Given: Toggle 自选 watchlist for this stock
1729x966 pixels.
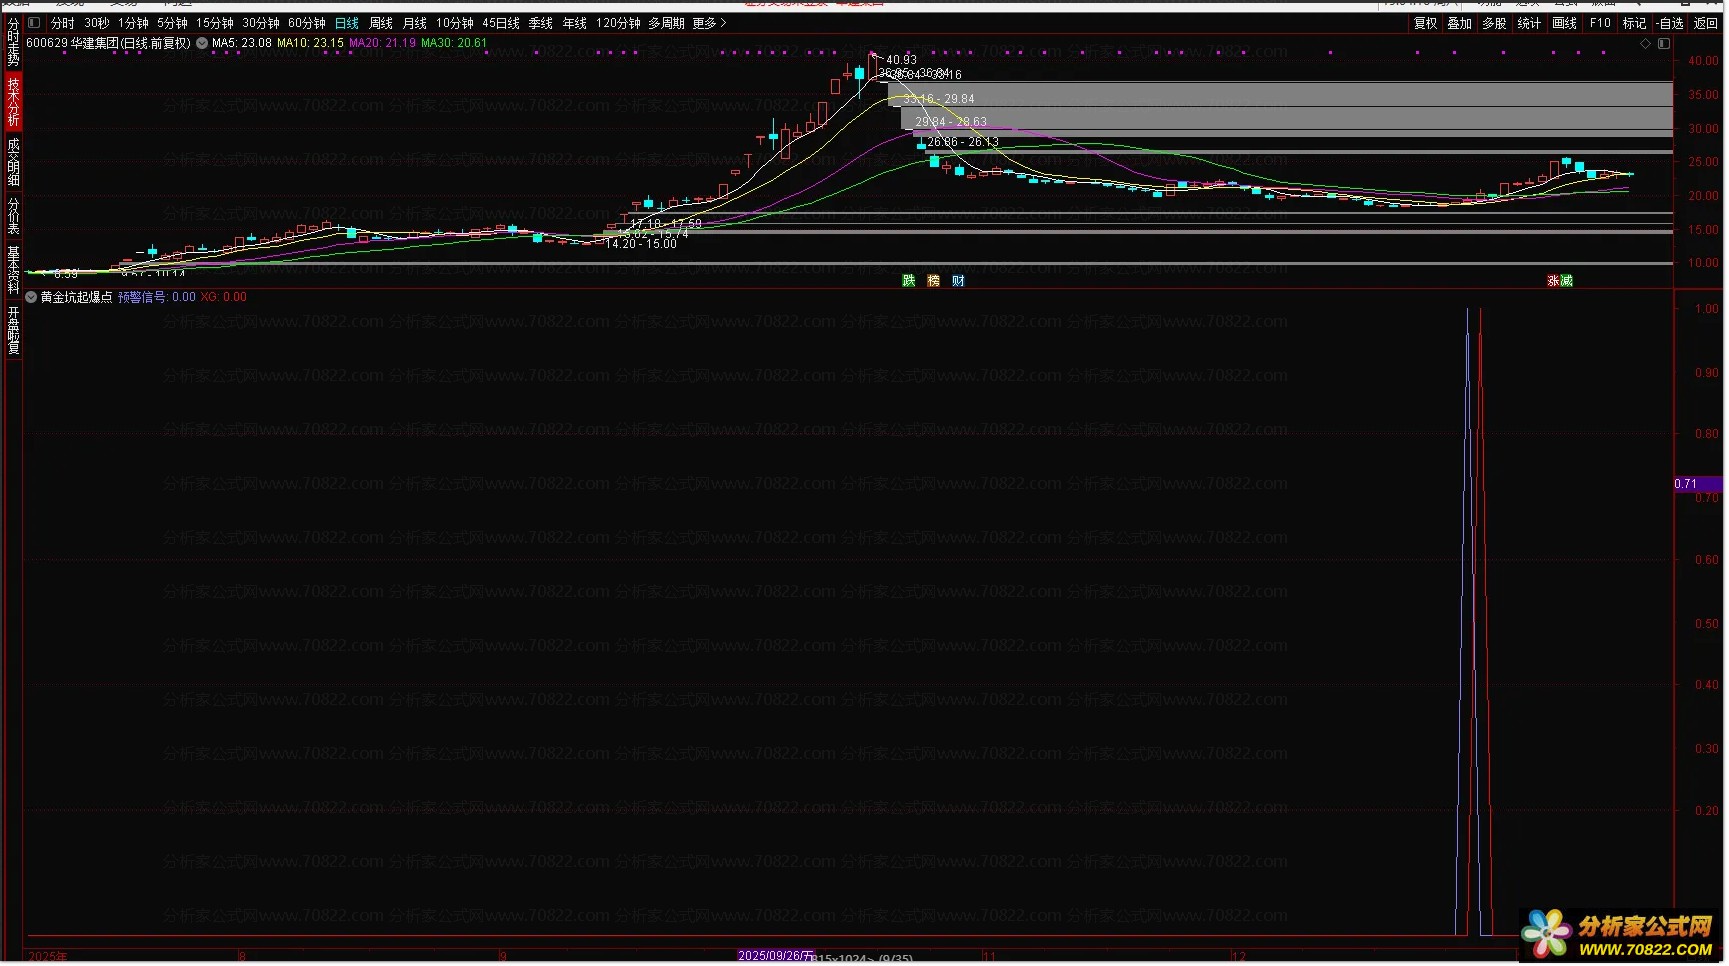Looking at the screenshot, I should (1670, 23).
